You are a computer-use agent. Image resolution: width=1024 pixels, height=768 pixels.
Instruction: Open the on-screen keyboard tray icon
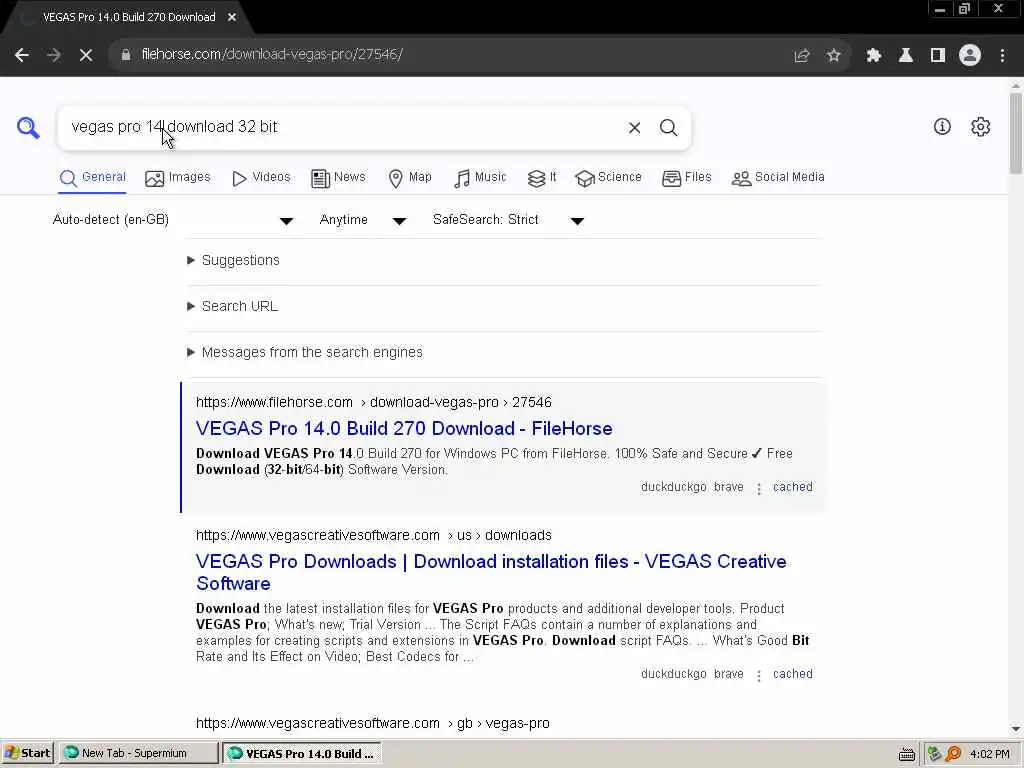(906, 754)
